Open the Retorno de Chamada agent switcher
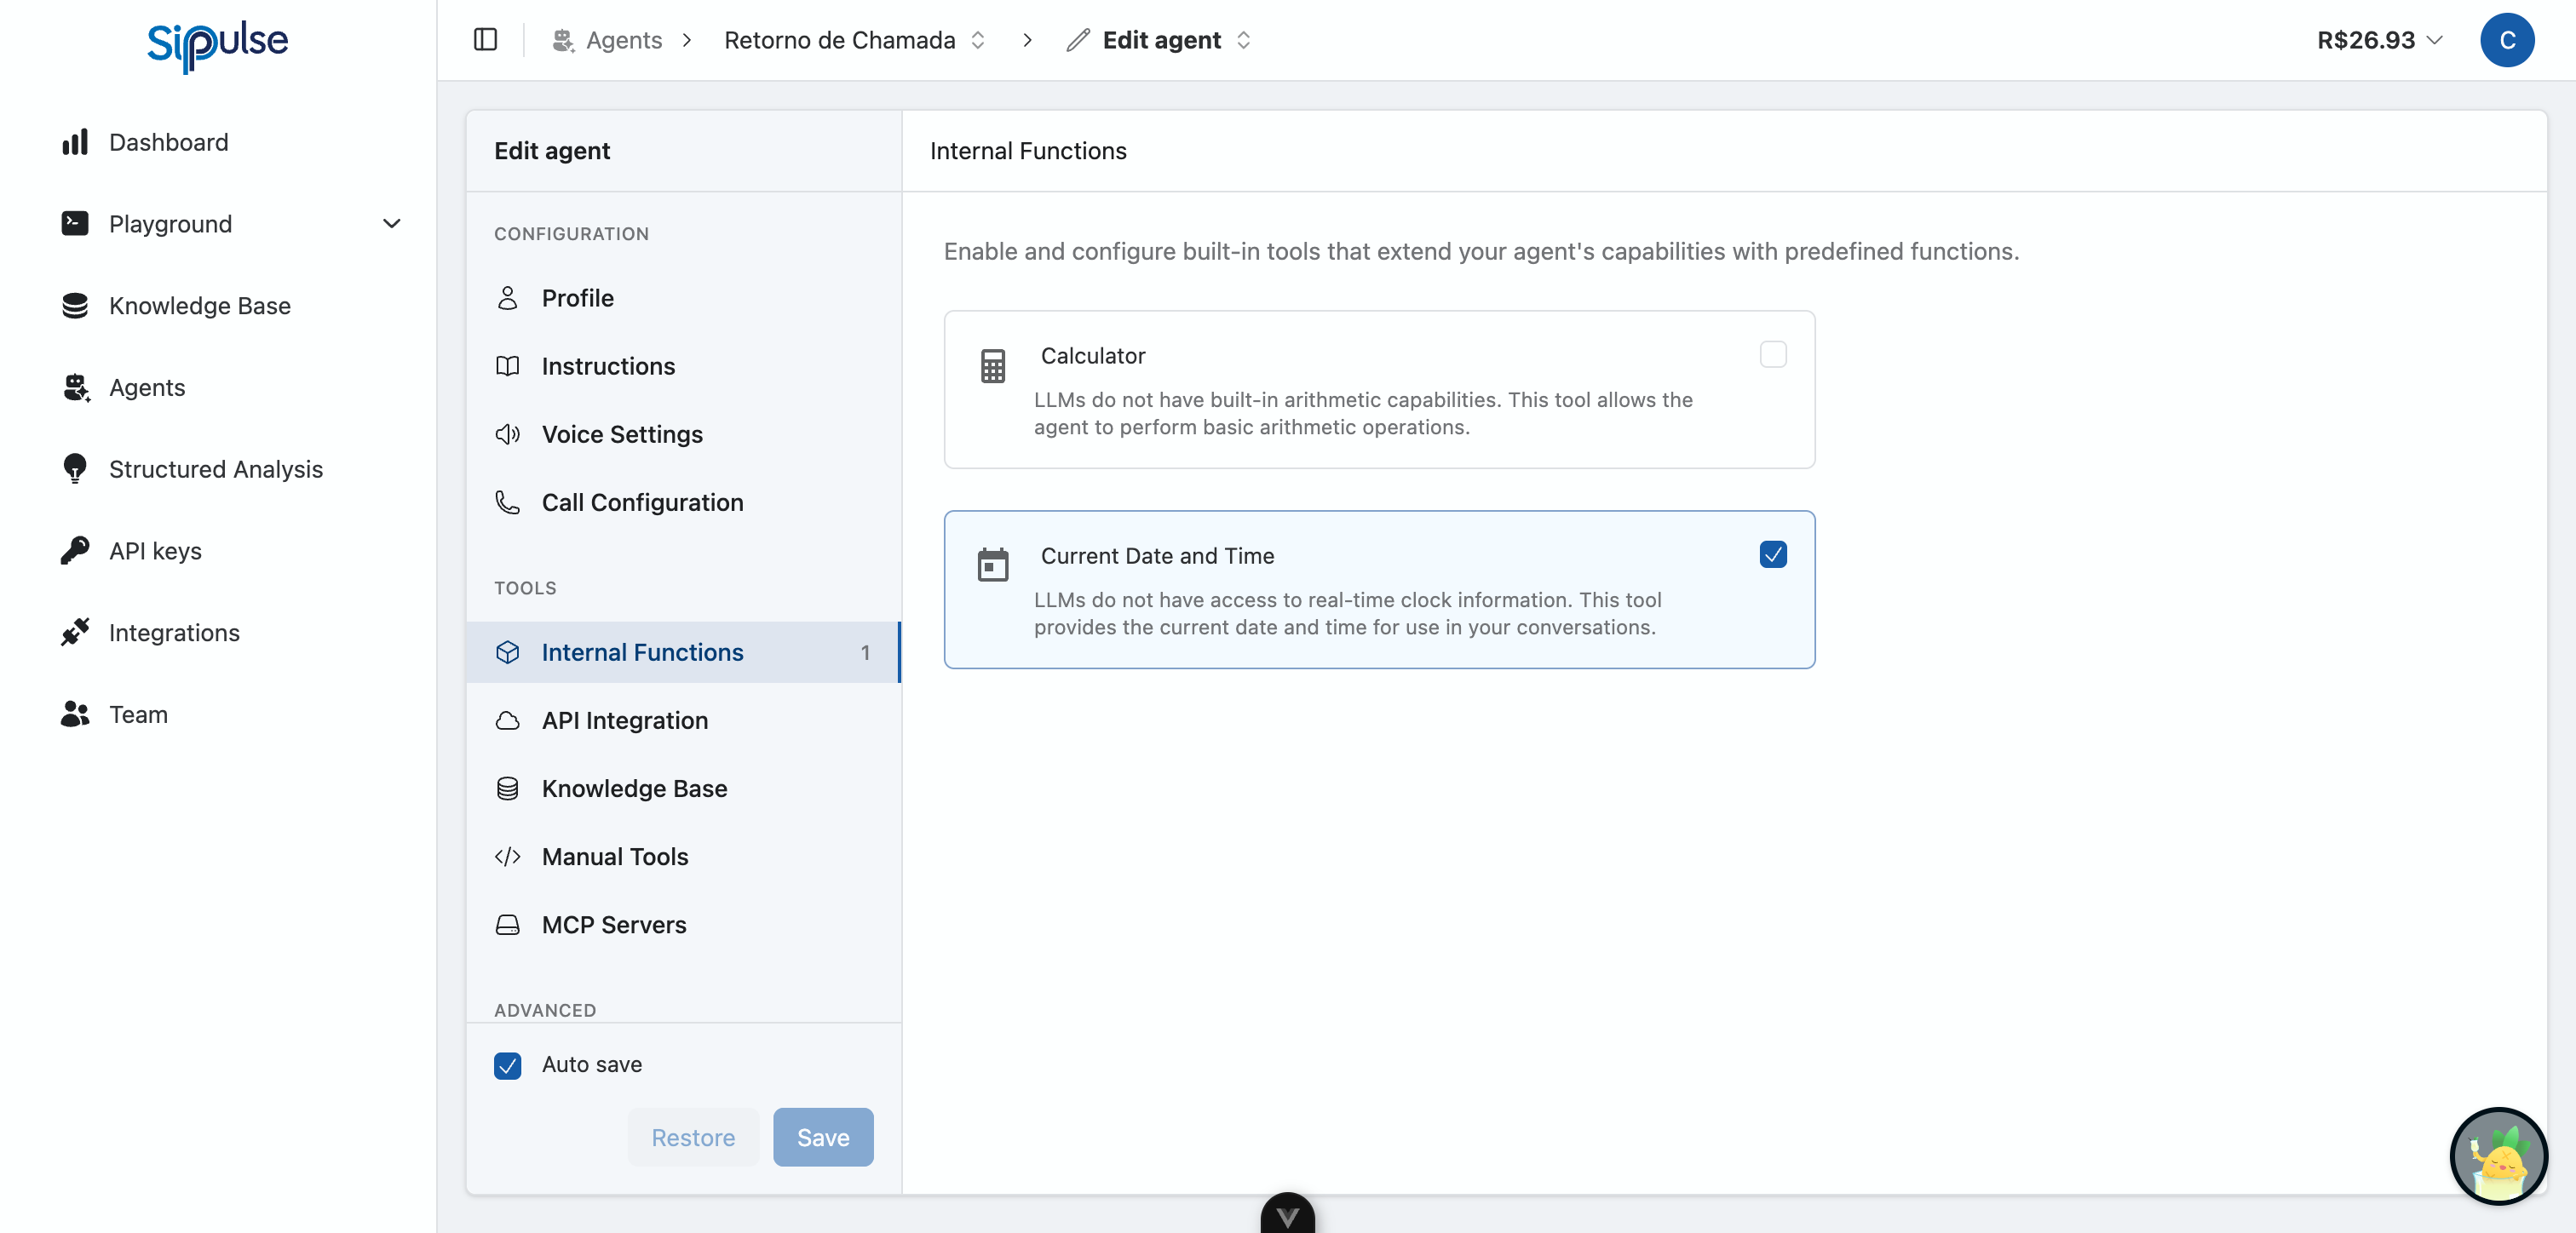This screenshot has height=1233, width=2576. [x=978, y=40]
